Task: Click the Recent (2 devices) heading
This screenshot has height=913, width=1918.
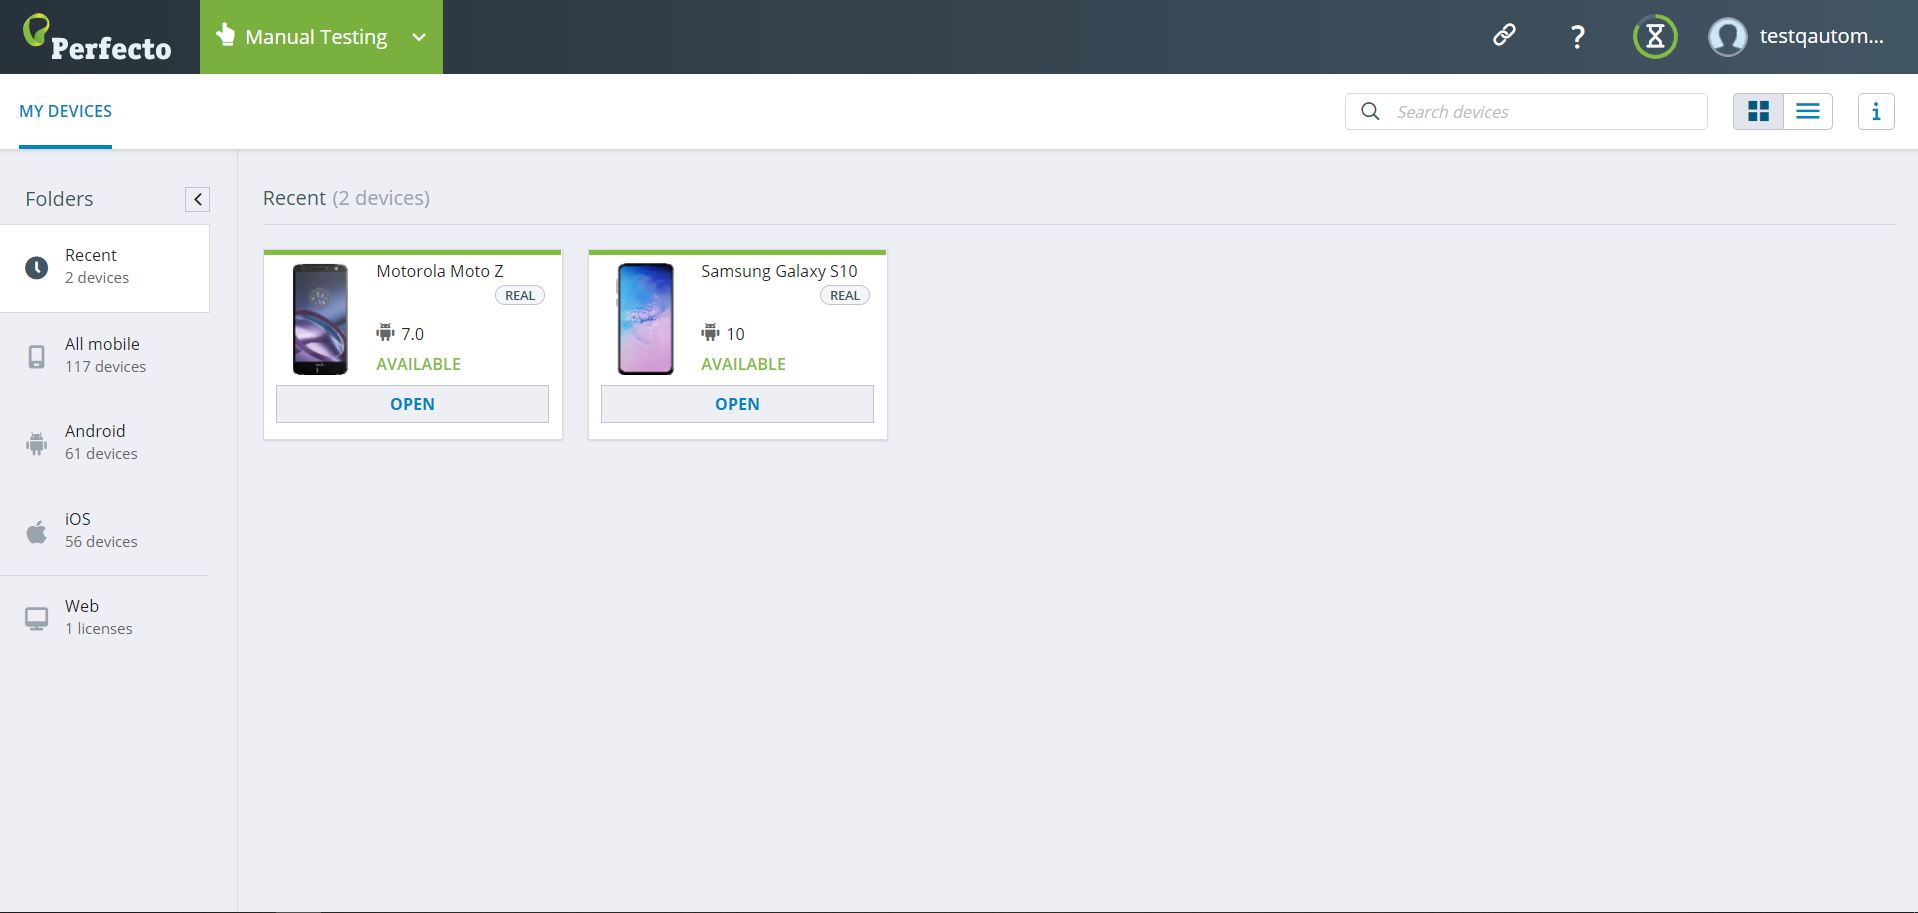Action: pos(346,198)
